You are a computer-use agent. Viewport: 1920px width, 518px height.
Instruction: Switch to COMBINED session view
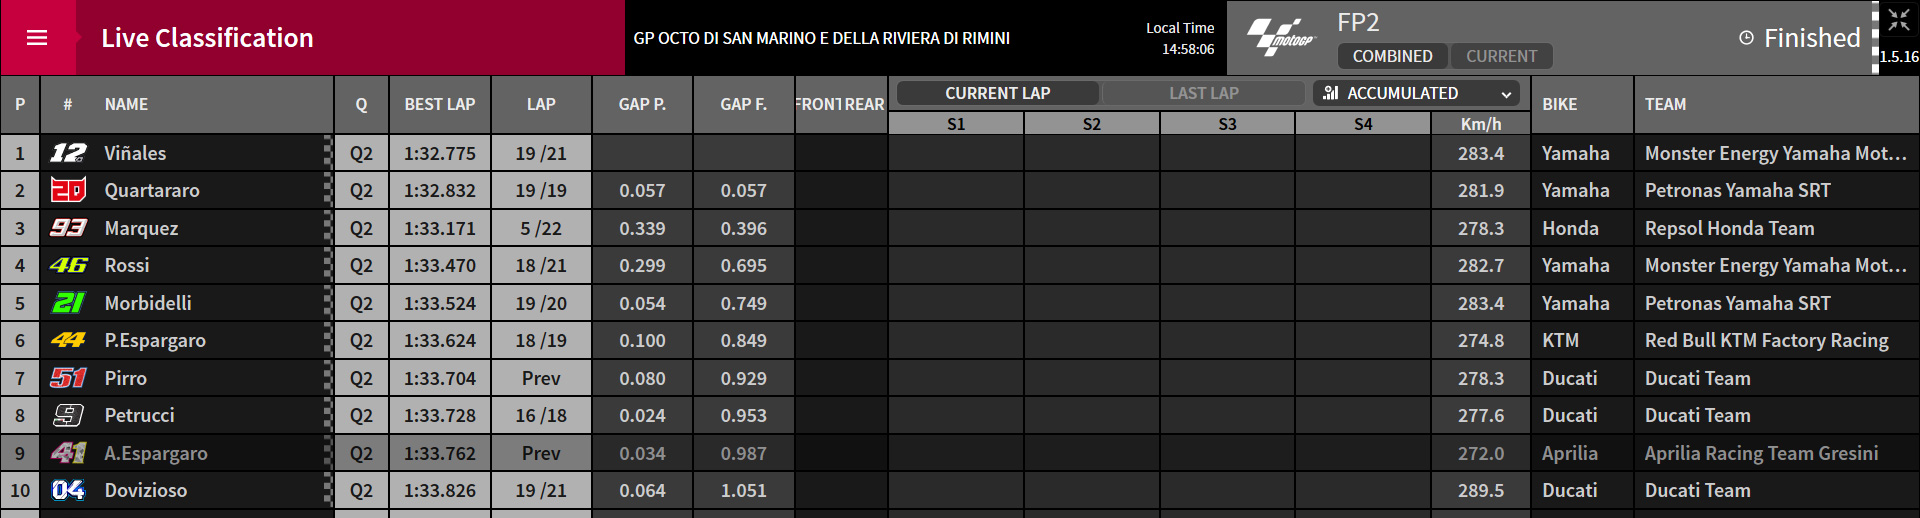tap(1393, 56)
